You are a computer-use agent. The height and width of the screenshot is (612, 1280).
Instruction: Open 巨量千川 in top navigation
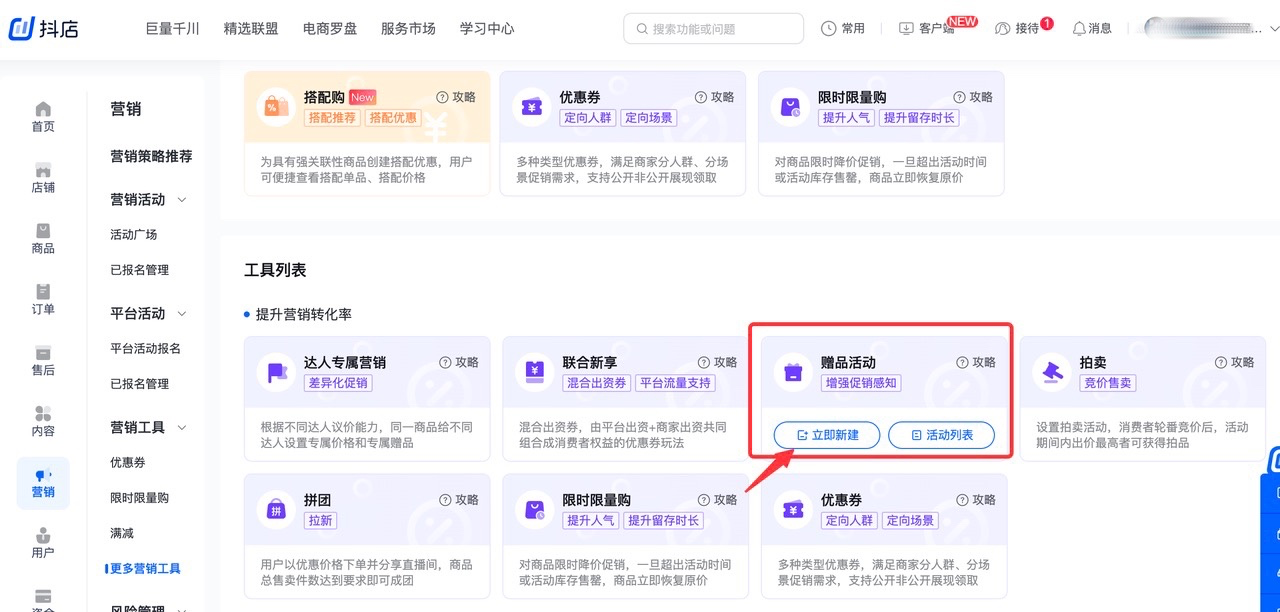pyautogui.click(x=172, y=29)
